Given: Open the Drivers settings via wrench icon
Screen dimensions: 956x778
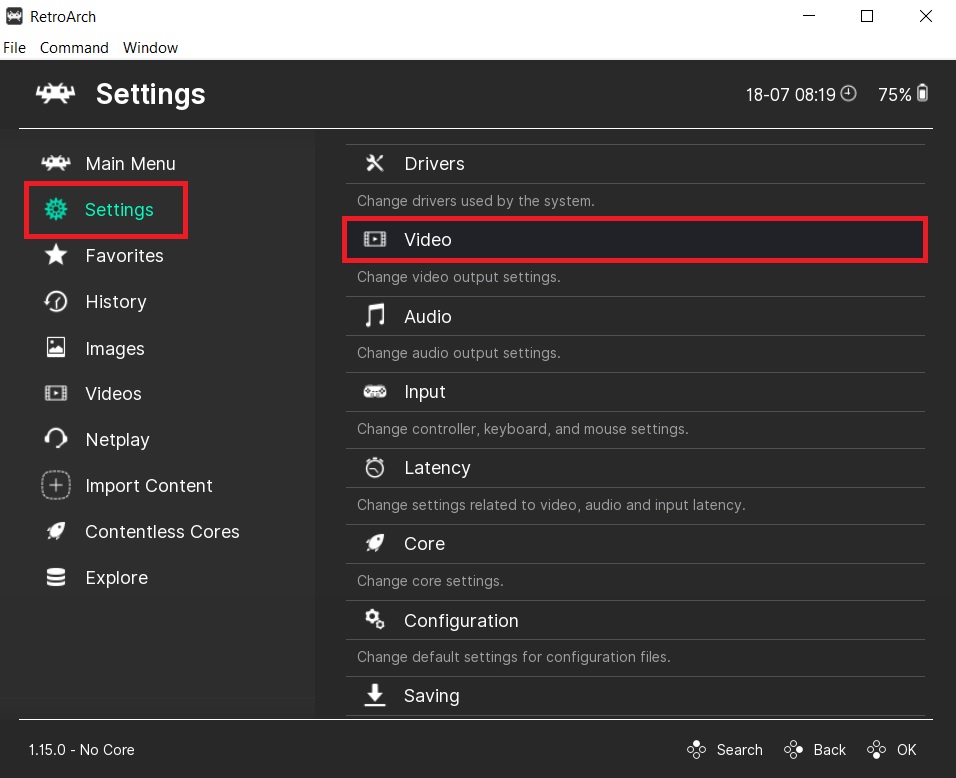Looking at the screenshot, I should coord(374,163).
